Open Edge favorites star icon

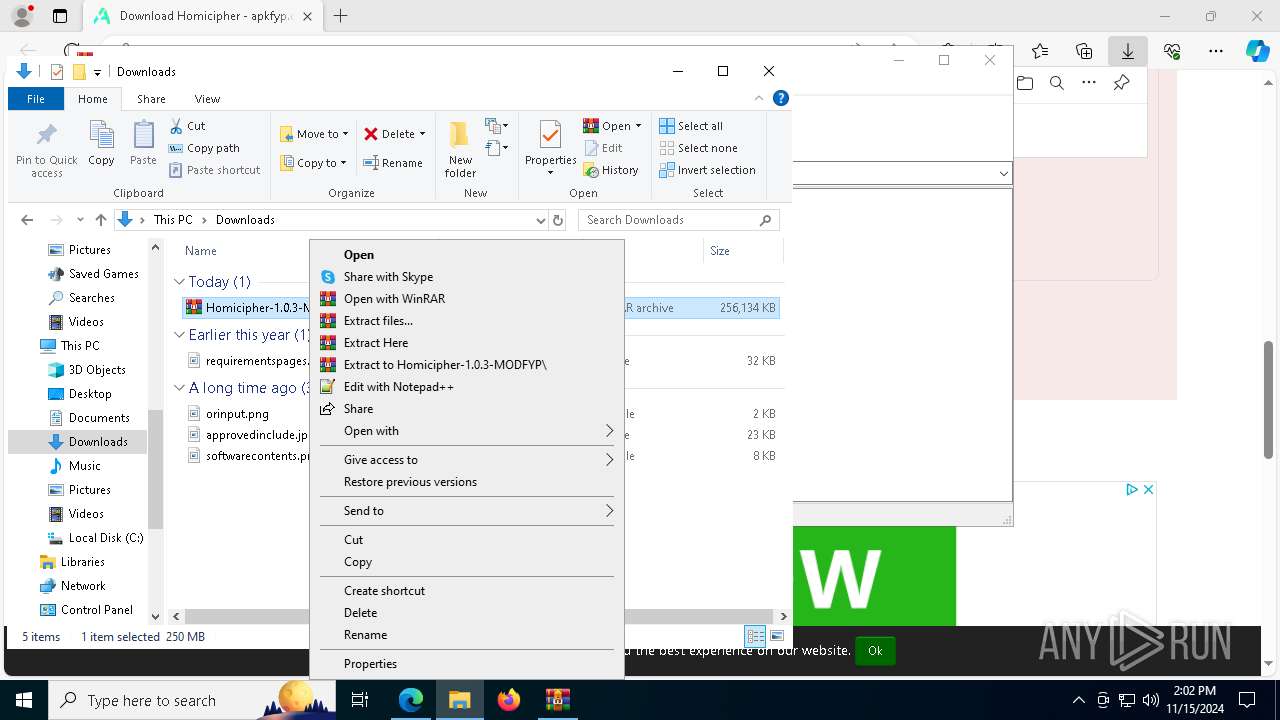[x=1040, y=51]
